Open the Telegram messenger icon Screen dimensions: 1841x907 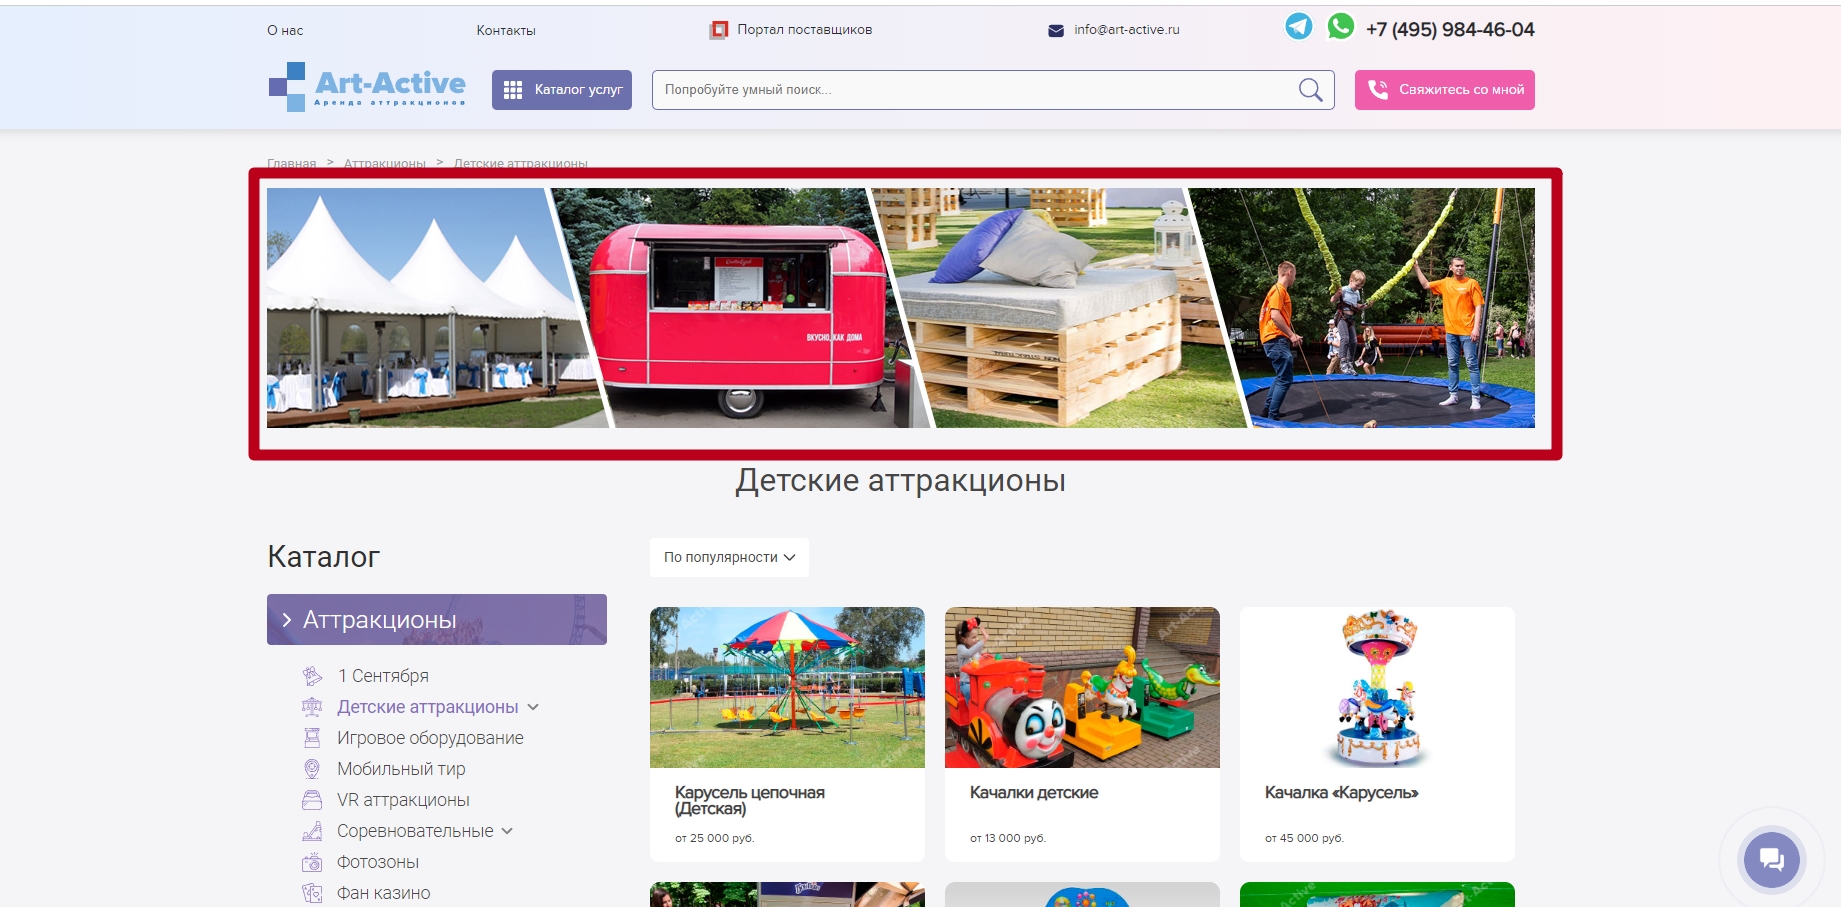(1298, 27)
